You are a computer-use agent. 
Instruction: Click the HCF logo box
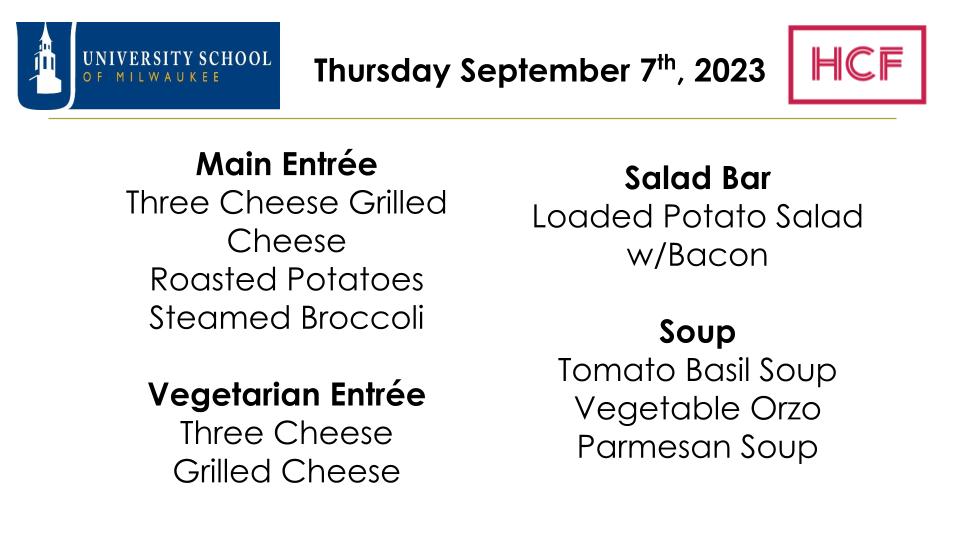857,64
